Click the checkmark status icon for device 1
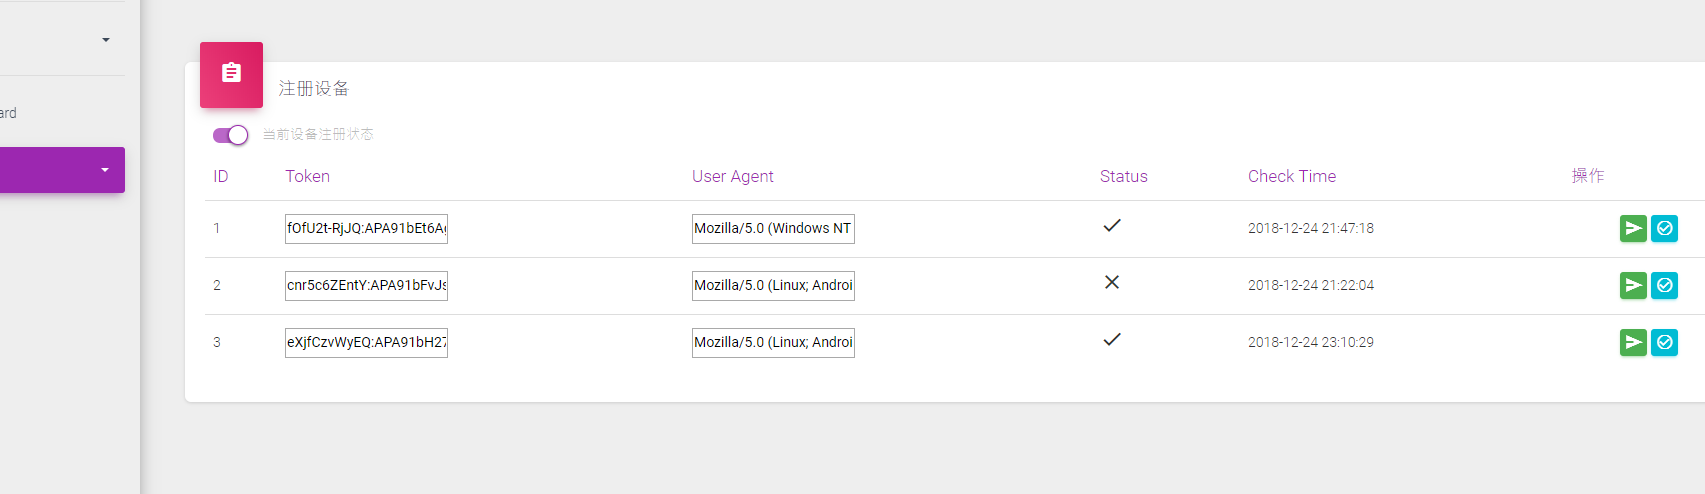The height and width of the screenshot is (494, 1705). (x=1111, y=226)
